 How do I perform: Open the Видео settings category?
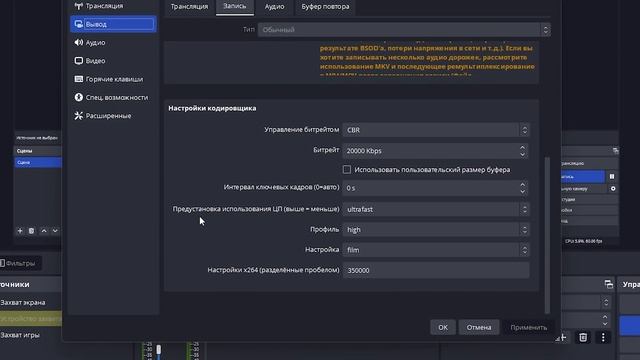click(113, 61)
